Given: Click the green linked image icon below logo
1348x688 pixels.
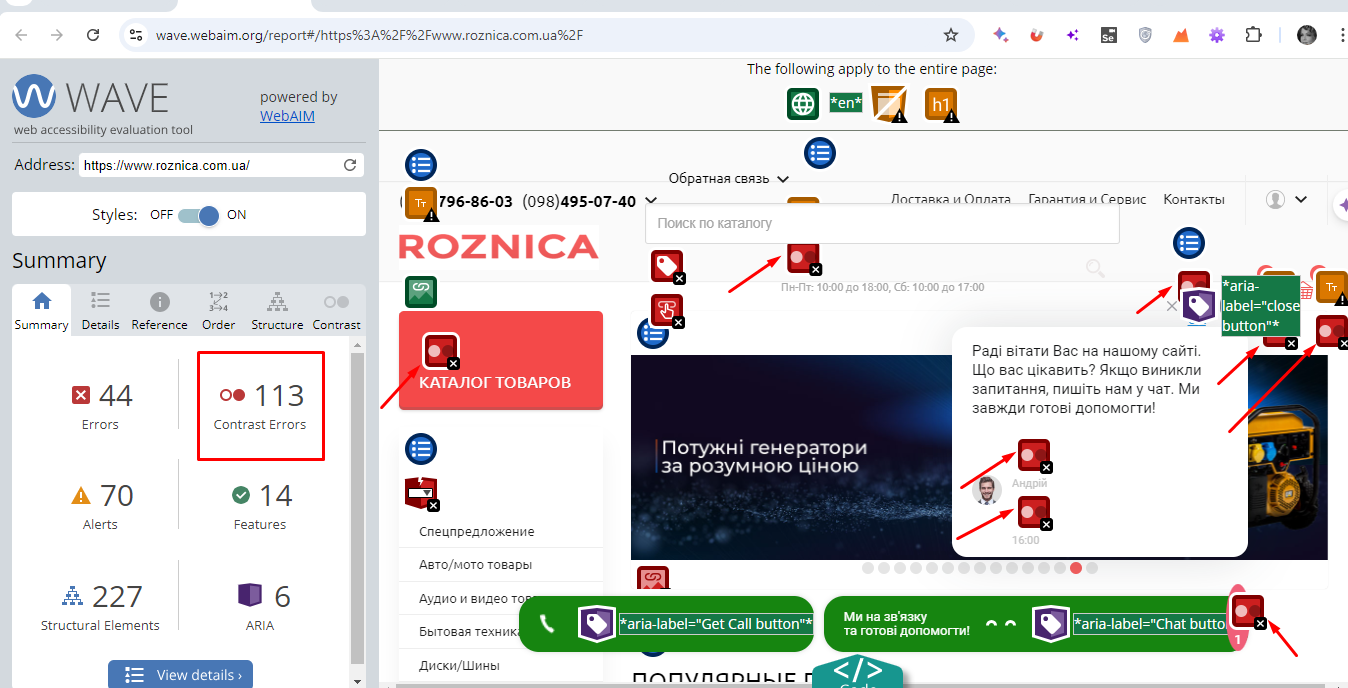Looking at the screenshot, I should click(x=421, y=292).
